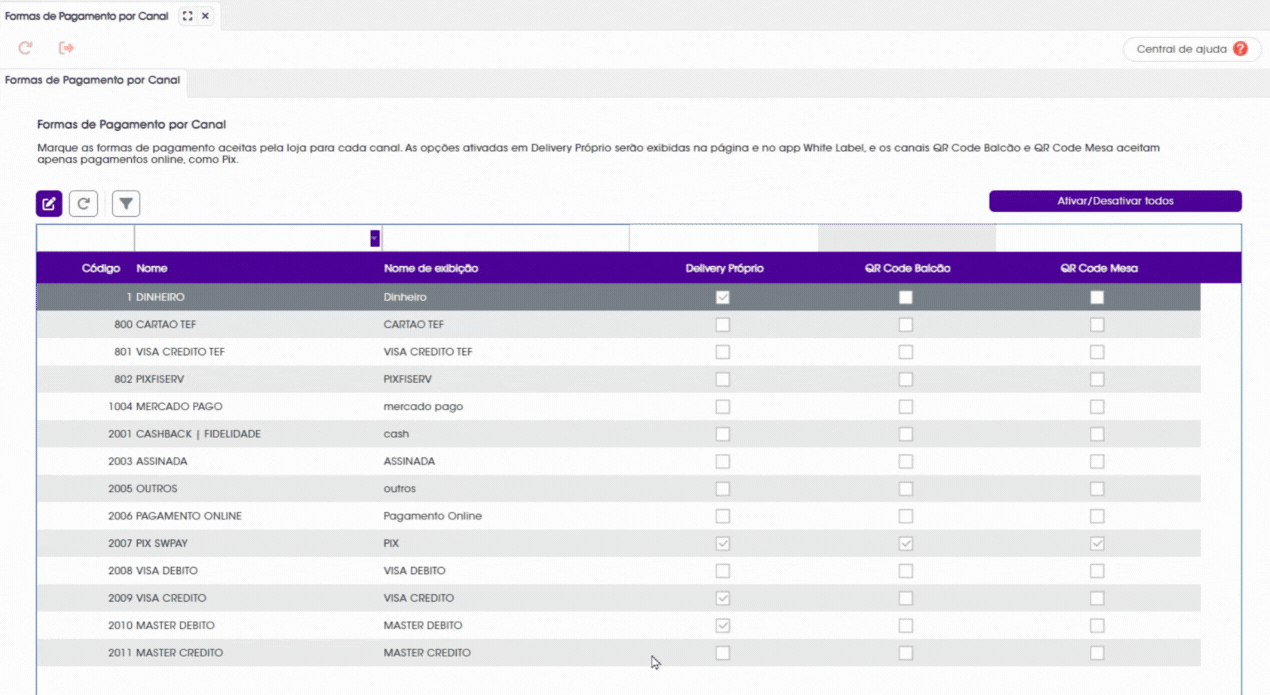Sort by Nome column header

tap(152, 268)
